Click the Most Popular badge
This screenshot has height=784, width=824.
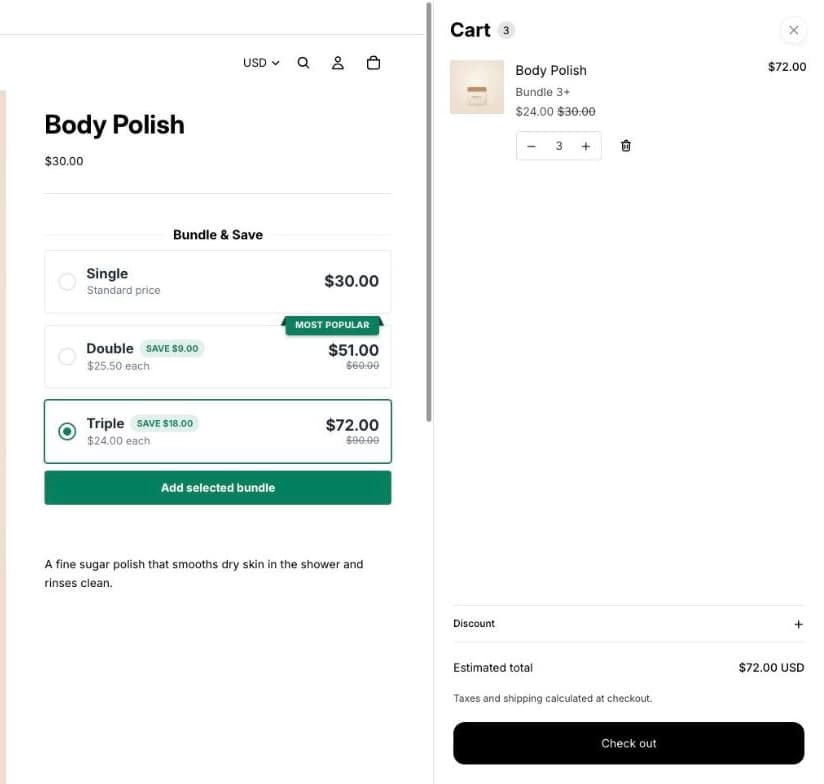pos(332,325)
